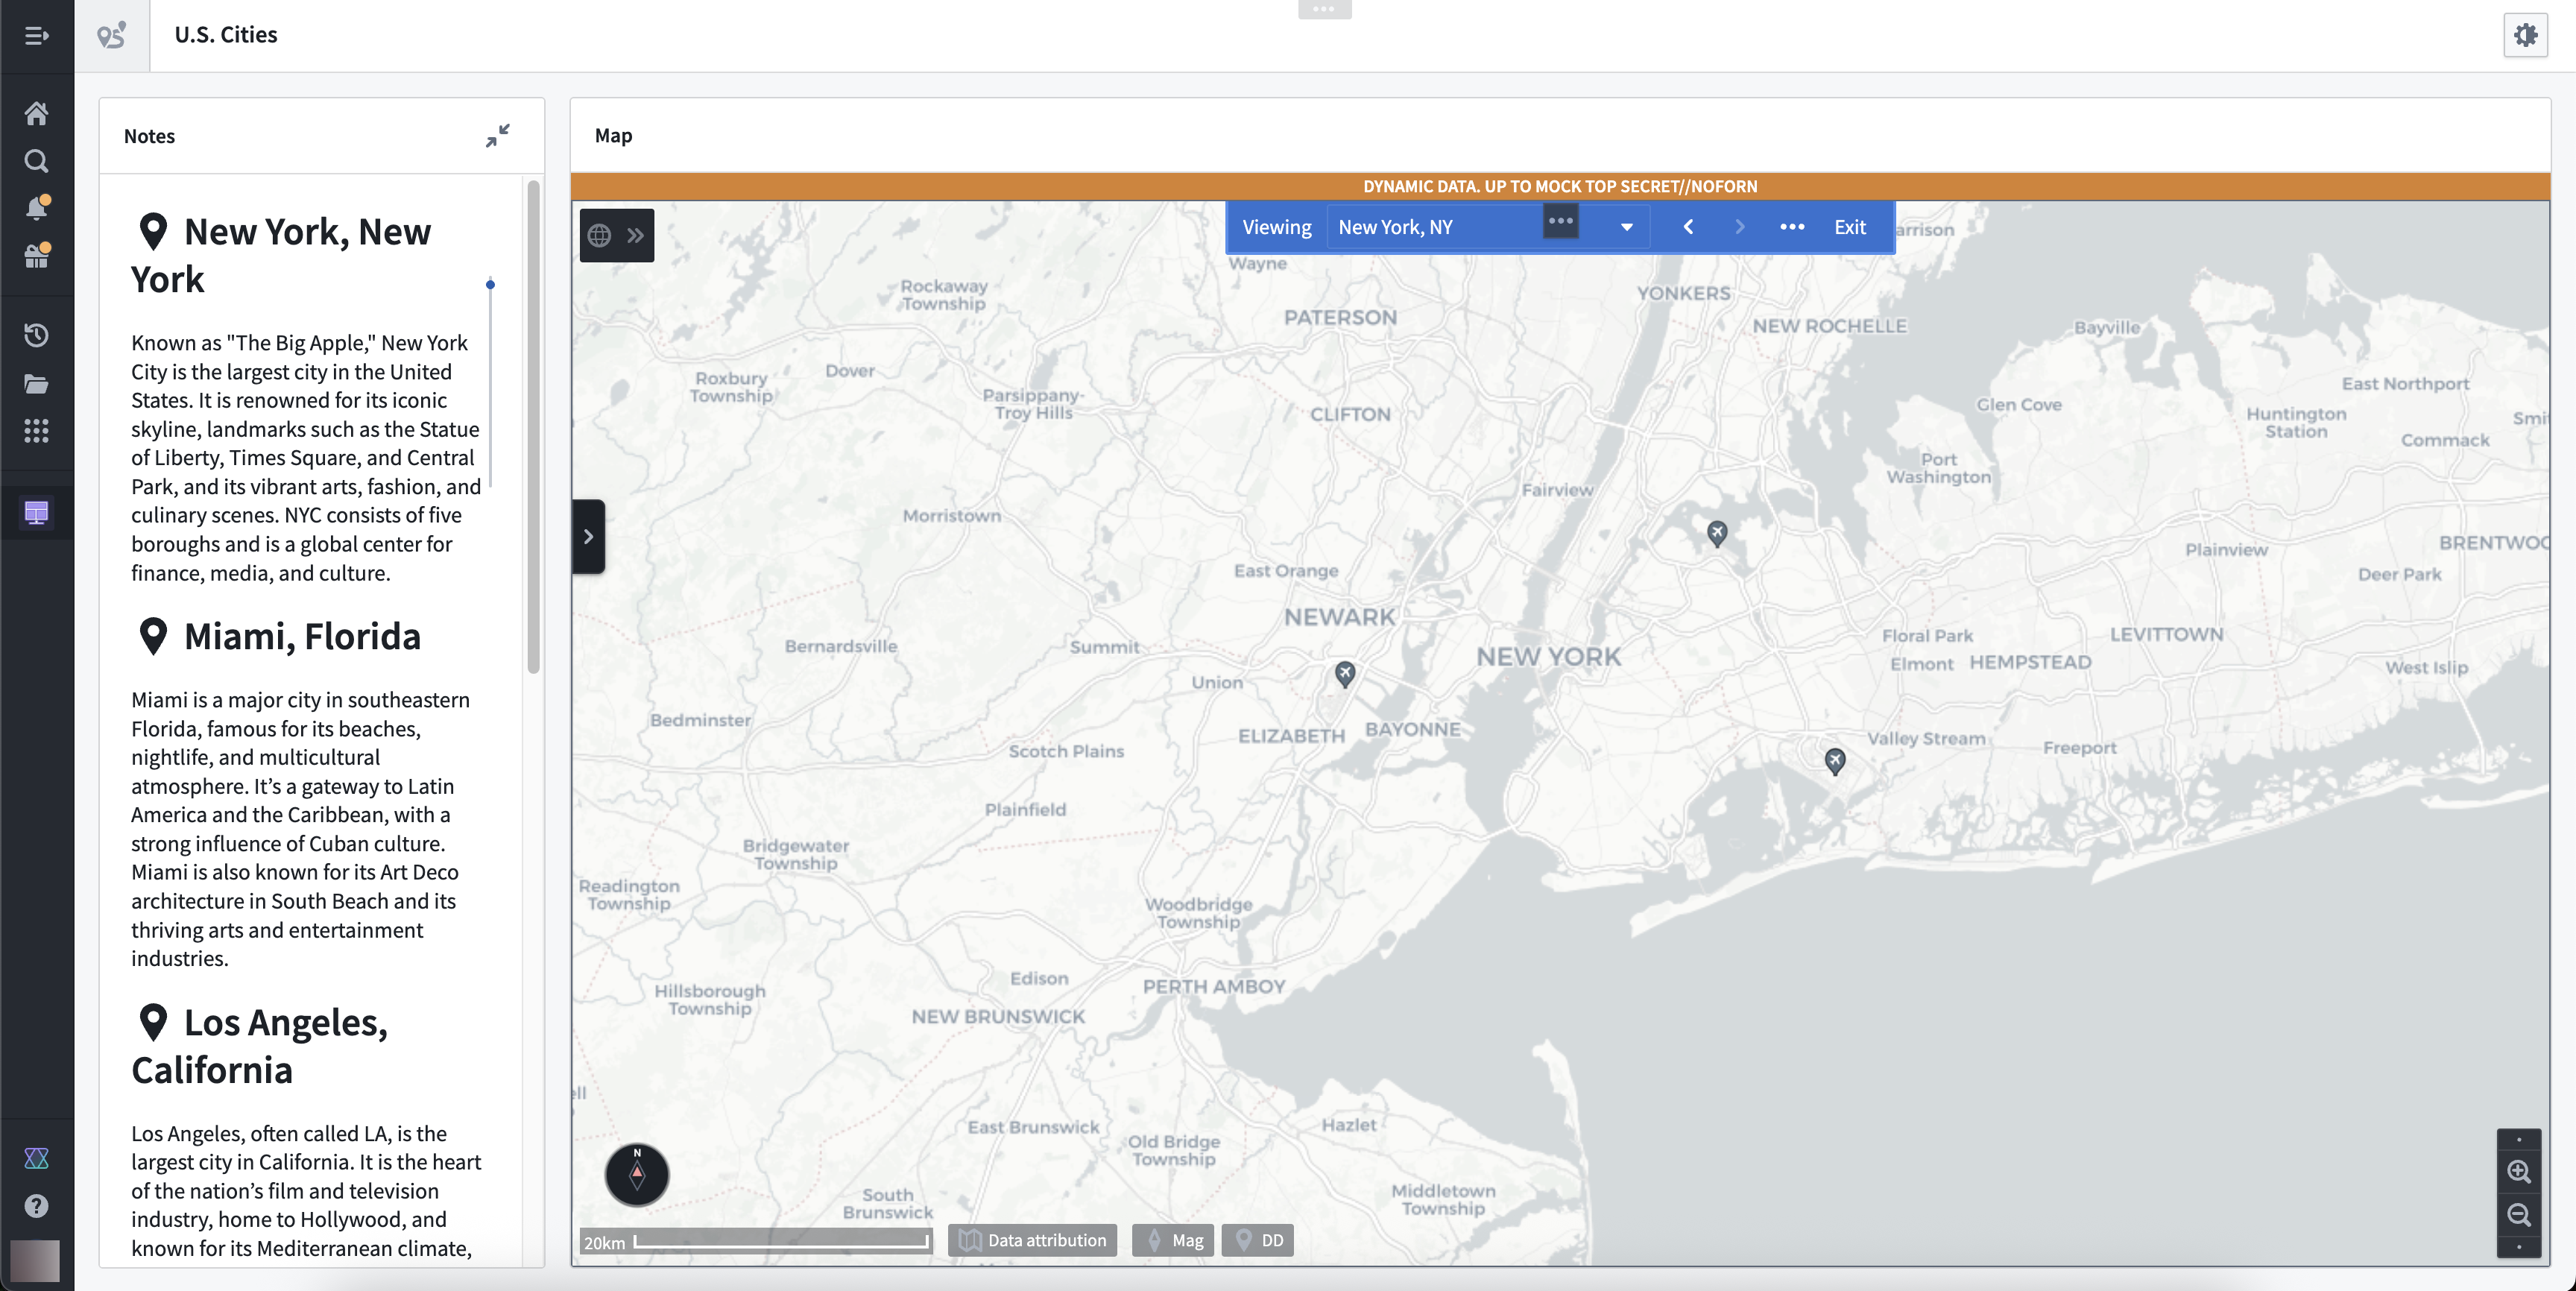
Task: Select the active dashboard icon in the sidebar
Action: [x=36, y=512]
